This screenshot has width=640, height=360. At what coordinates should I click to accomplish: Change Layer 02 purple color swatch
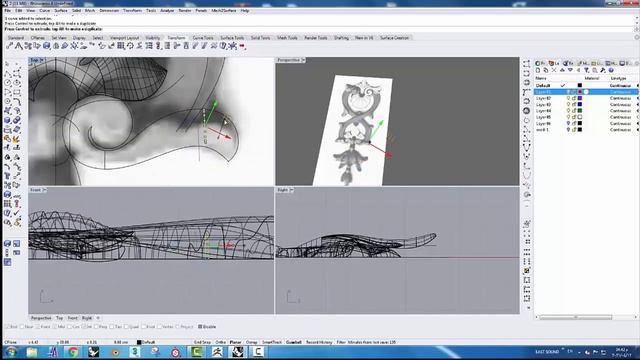point(580,98)
